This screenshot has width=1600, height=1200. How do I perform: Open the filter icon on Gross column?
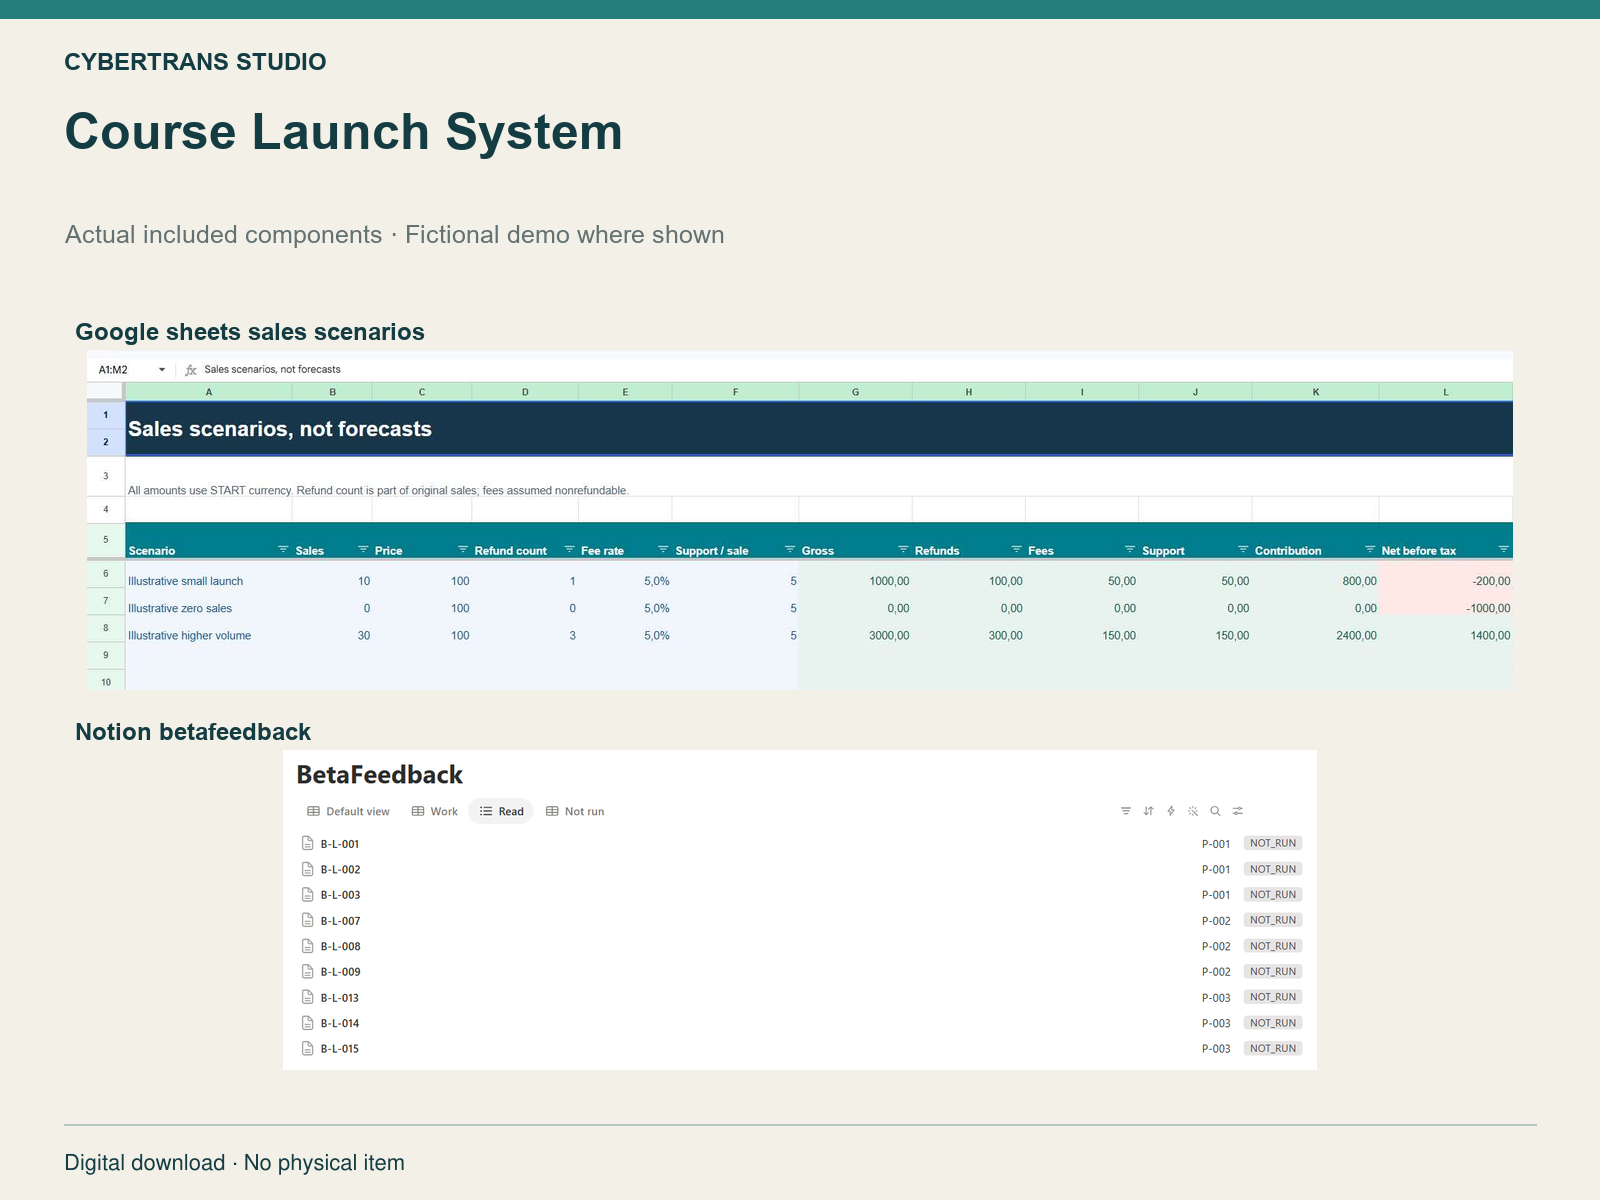(903, 549)
